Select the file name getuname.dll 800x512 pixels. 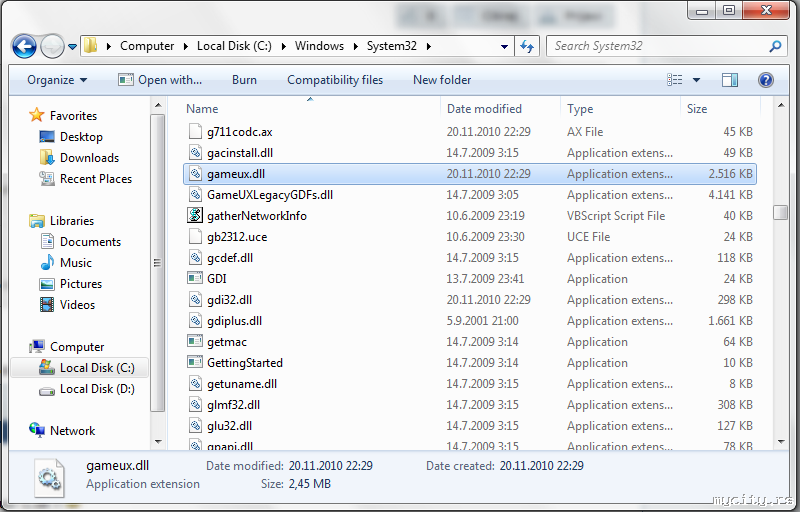(242, 384)
